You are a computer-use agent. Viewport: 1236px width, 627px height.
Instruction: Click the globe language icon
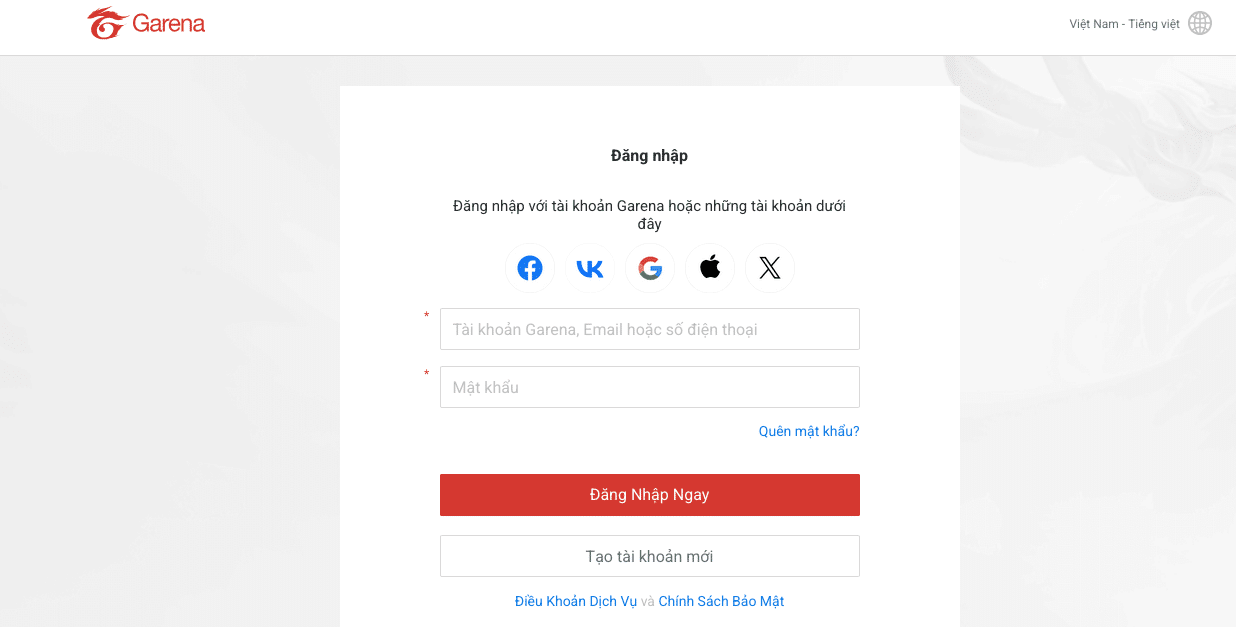point(1199,23)
